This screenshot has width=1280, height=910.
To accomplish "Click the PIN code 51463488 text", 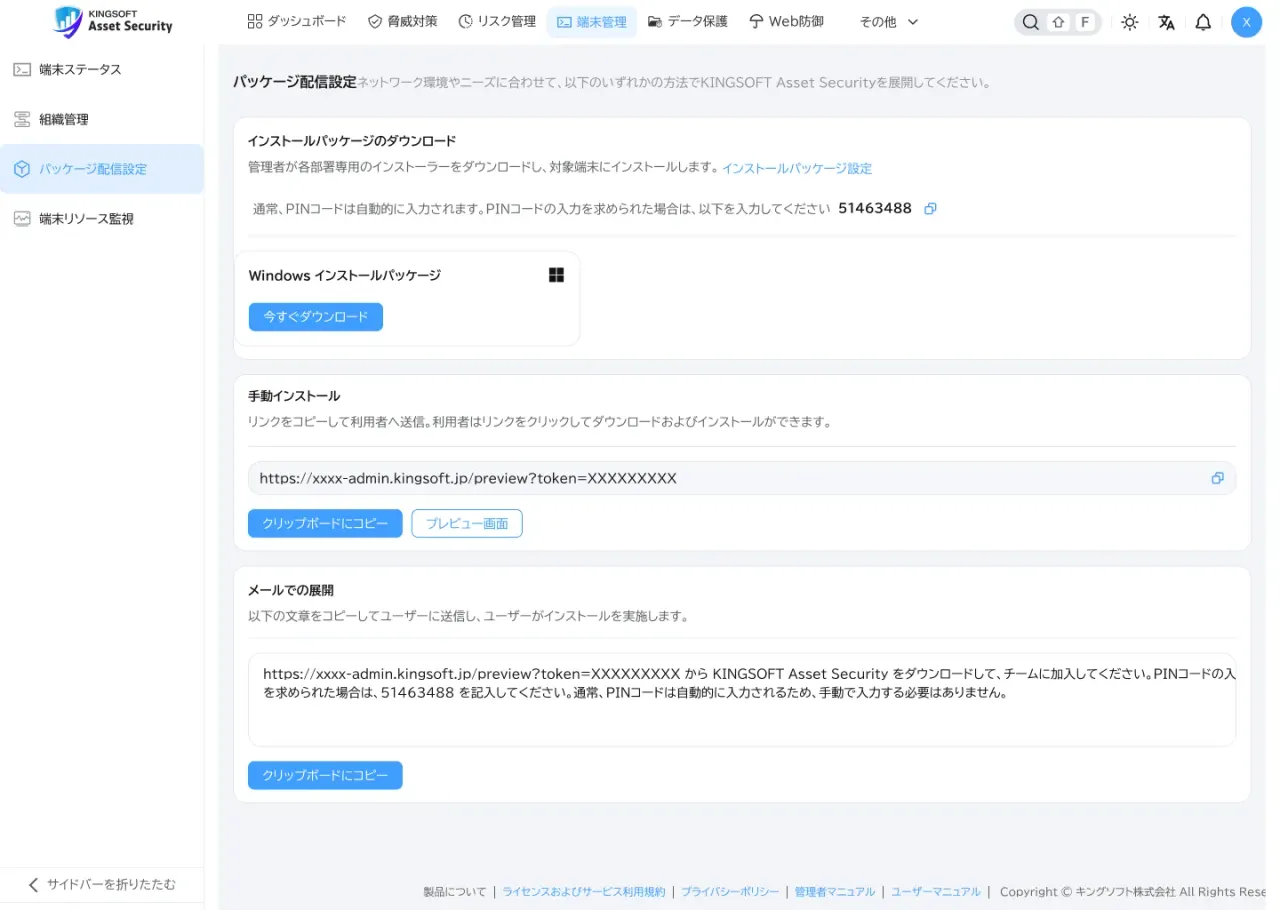I will coord(875,209).
